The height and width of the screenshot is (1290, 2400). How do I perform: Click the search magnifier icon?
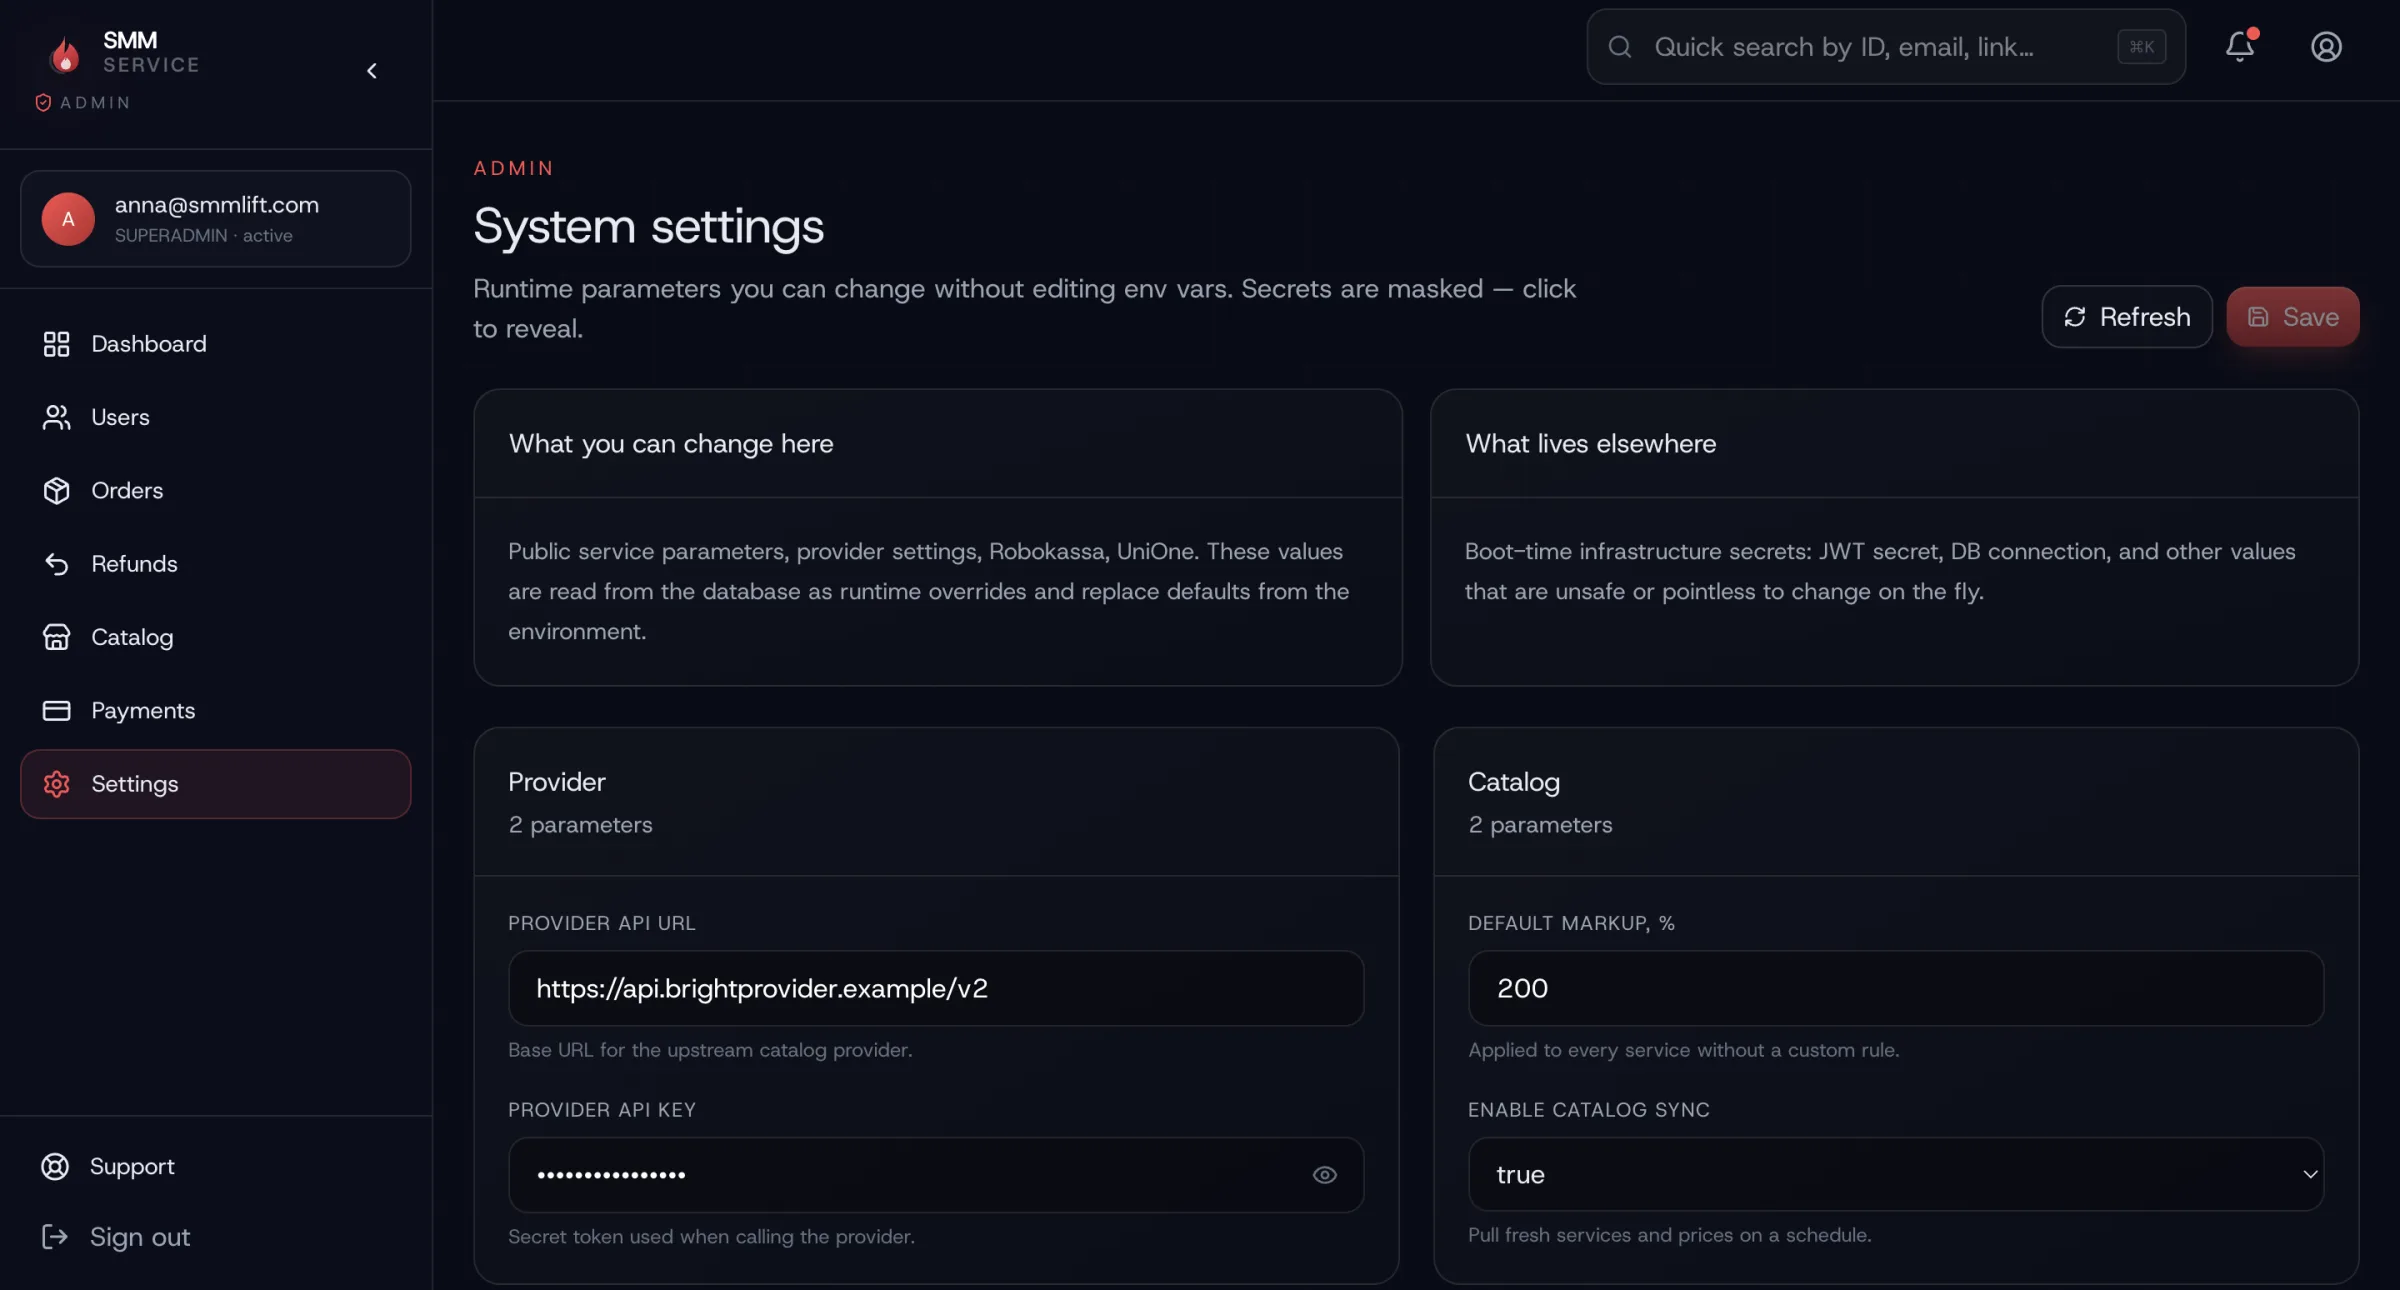[1620, 47]
